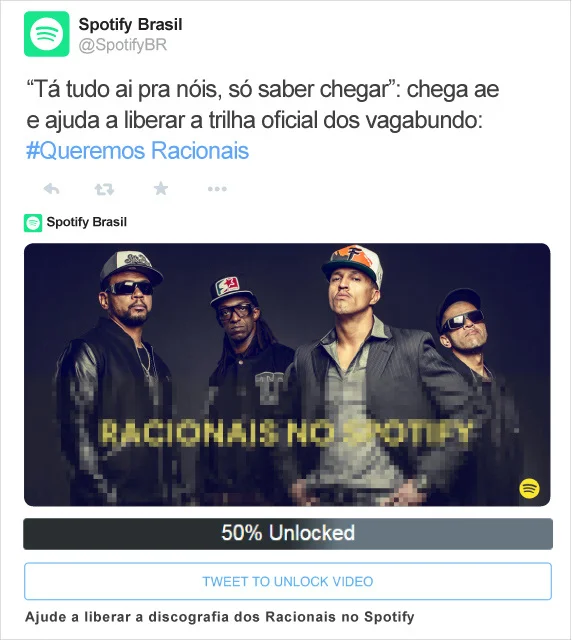Open the @SpotifyBR handle

122,45
